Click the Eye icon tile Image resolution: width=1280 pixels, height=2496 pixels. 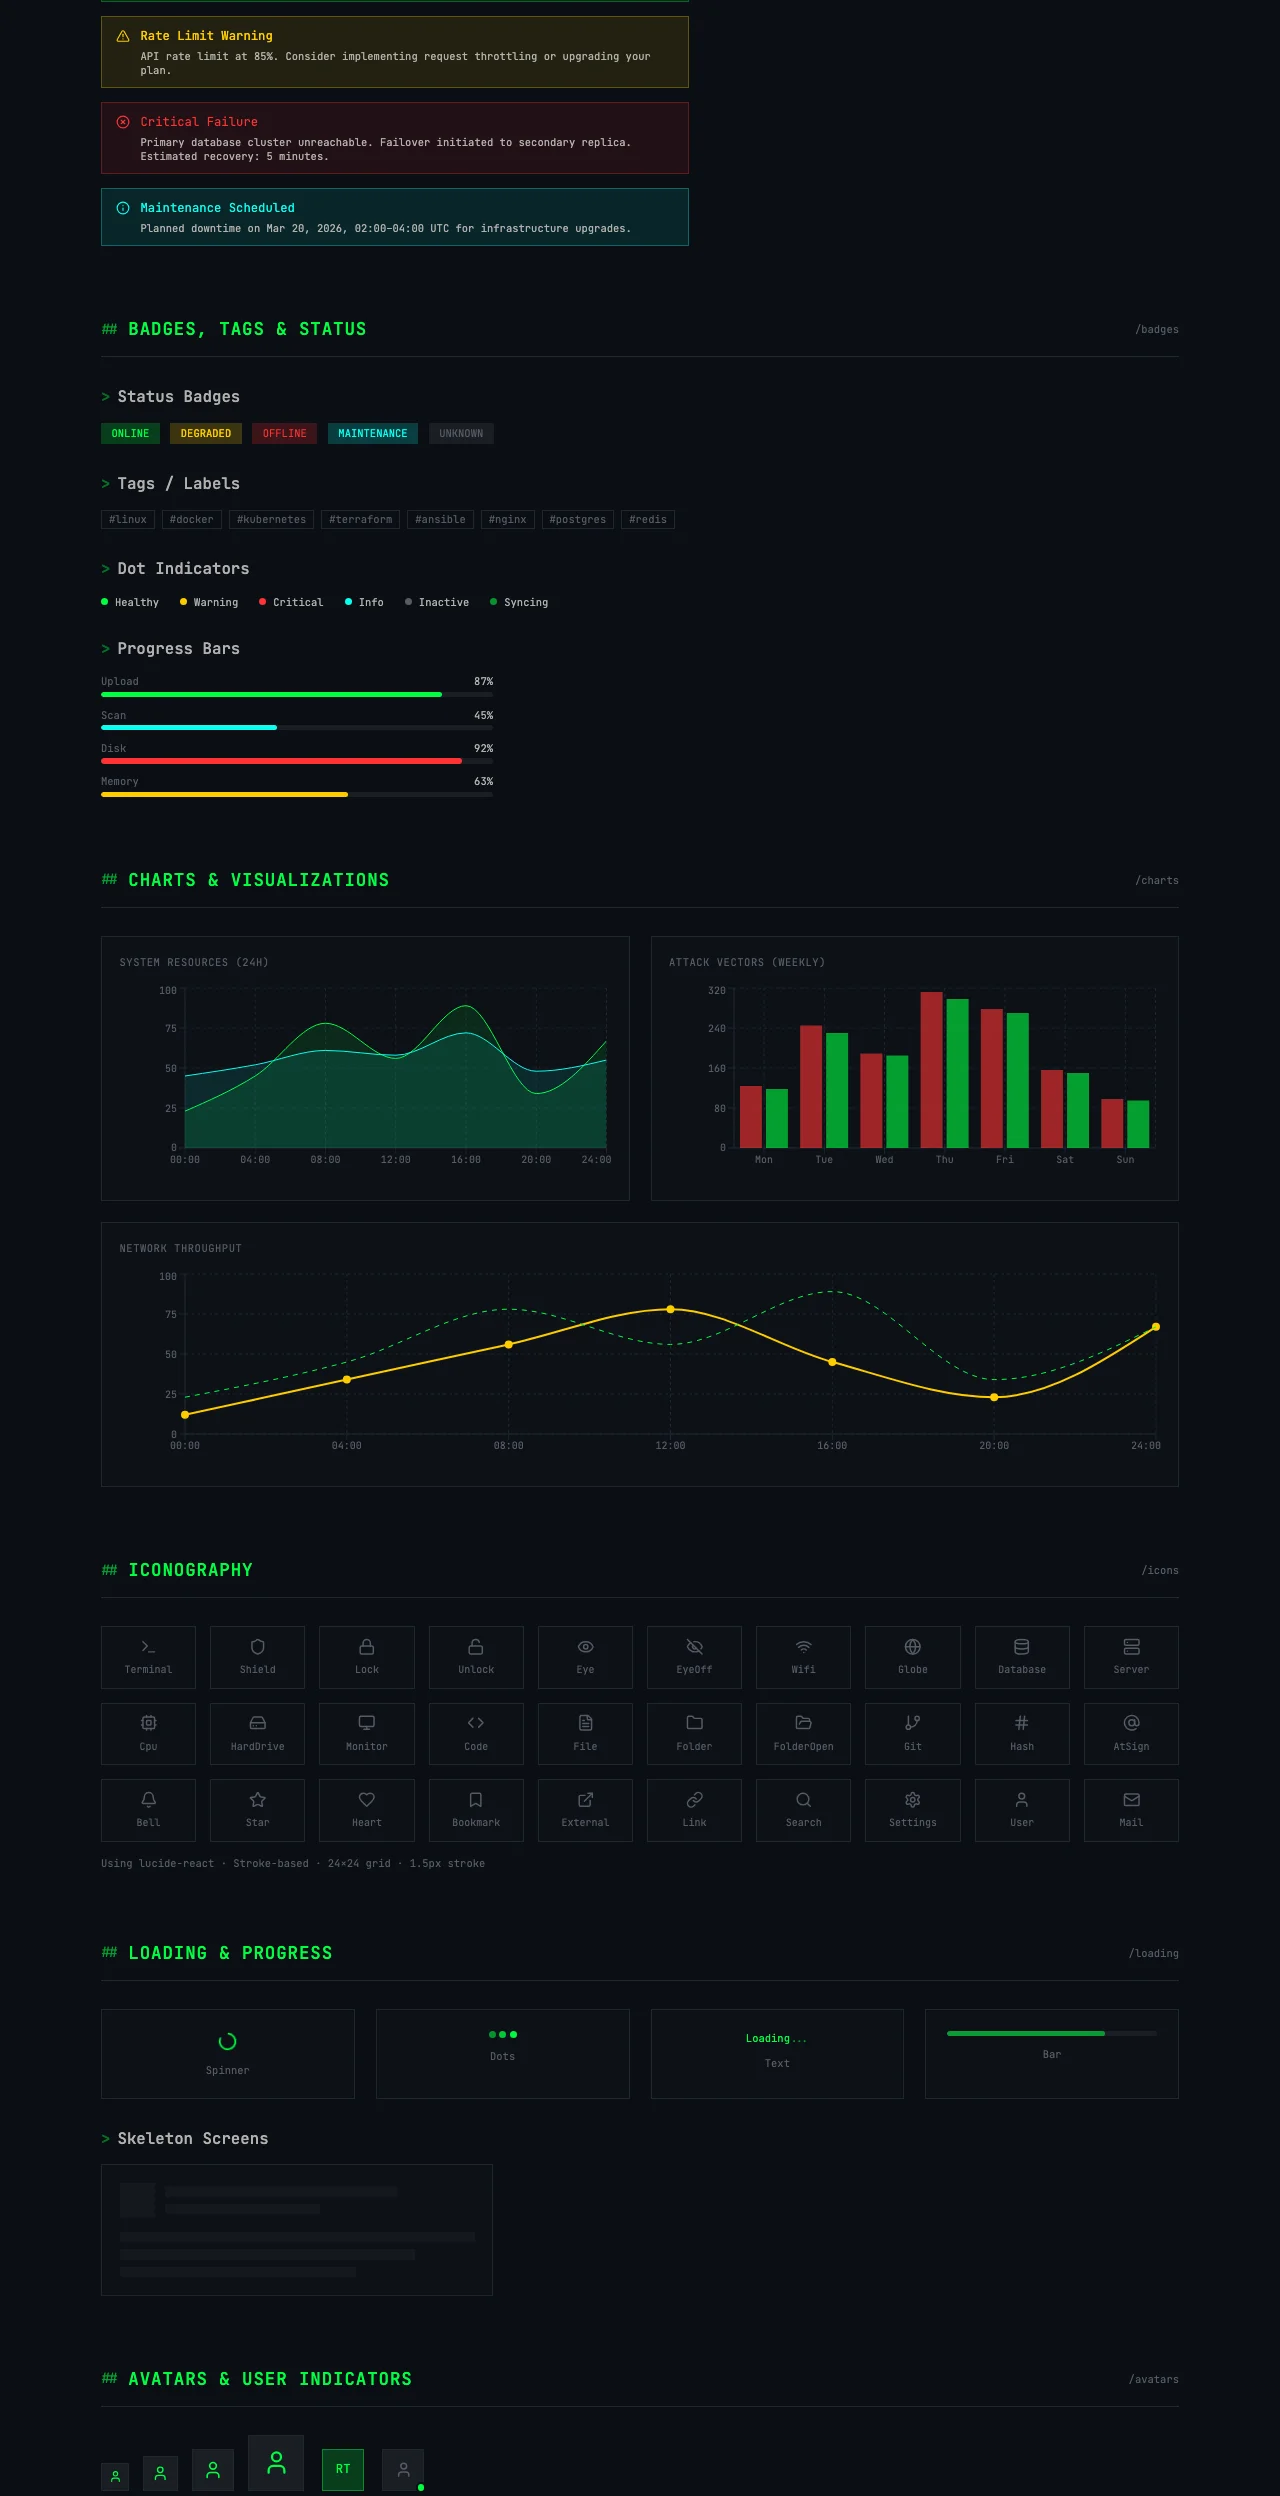click(585, 1657)
